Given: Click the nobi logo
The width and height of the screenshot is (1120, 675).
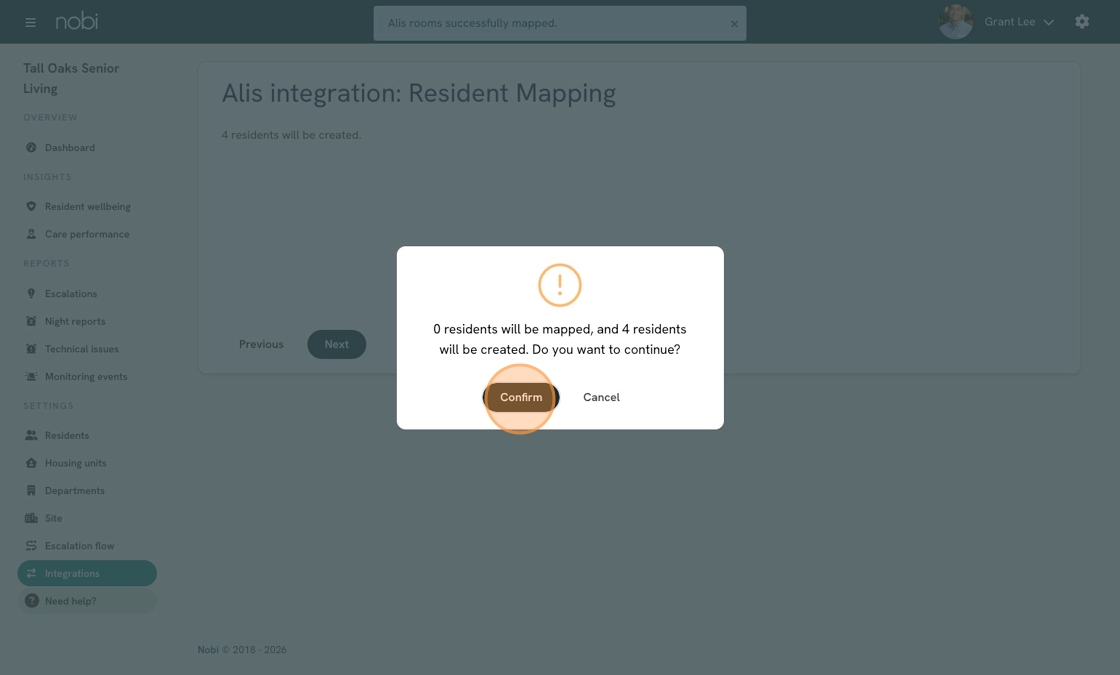Looking at the screenshot, I should 76,21.
